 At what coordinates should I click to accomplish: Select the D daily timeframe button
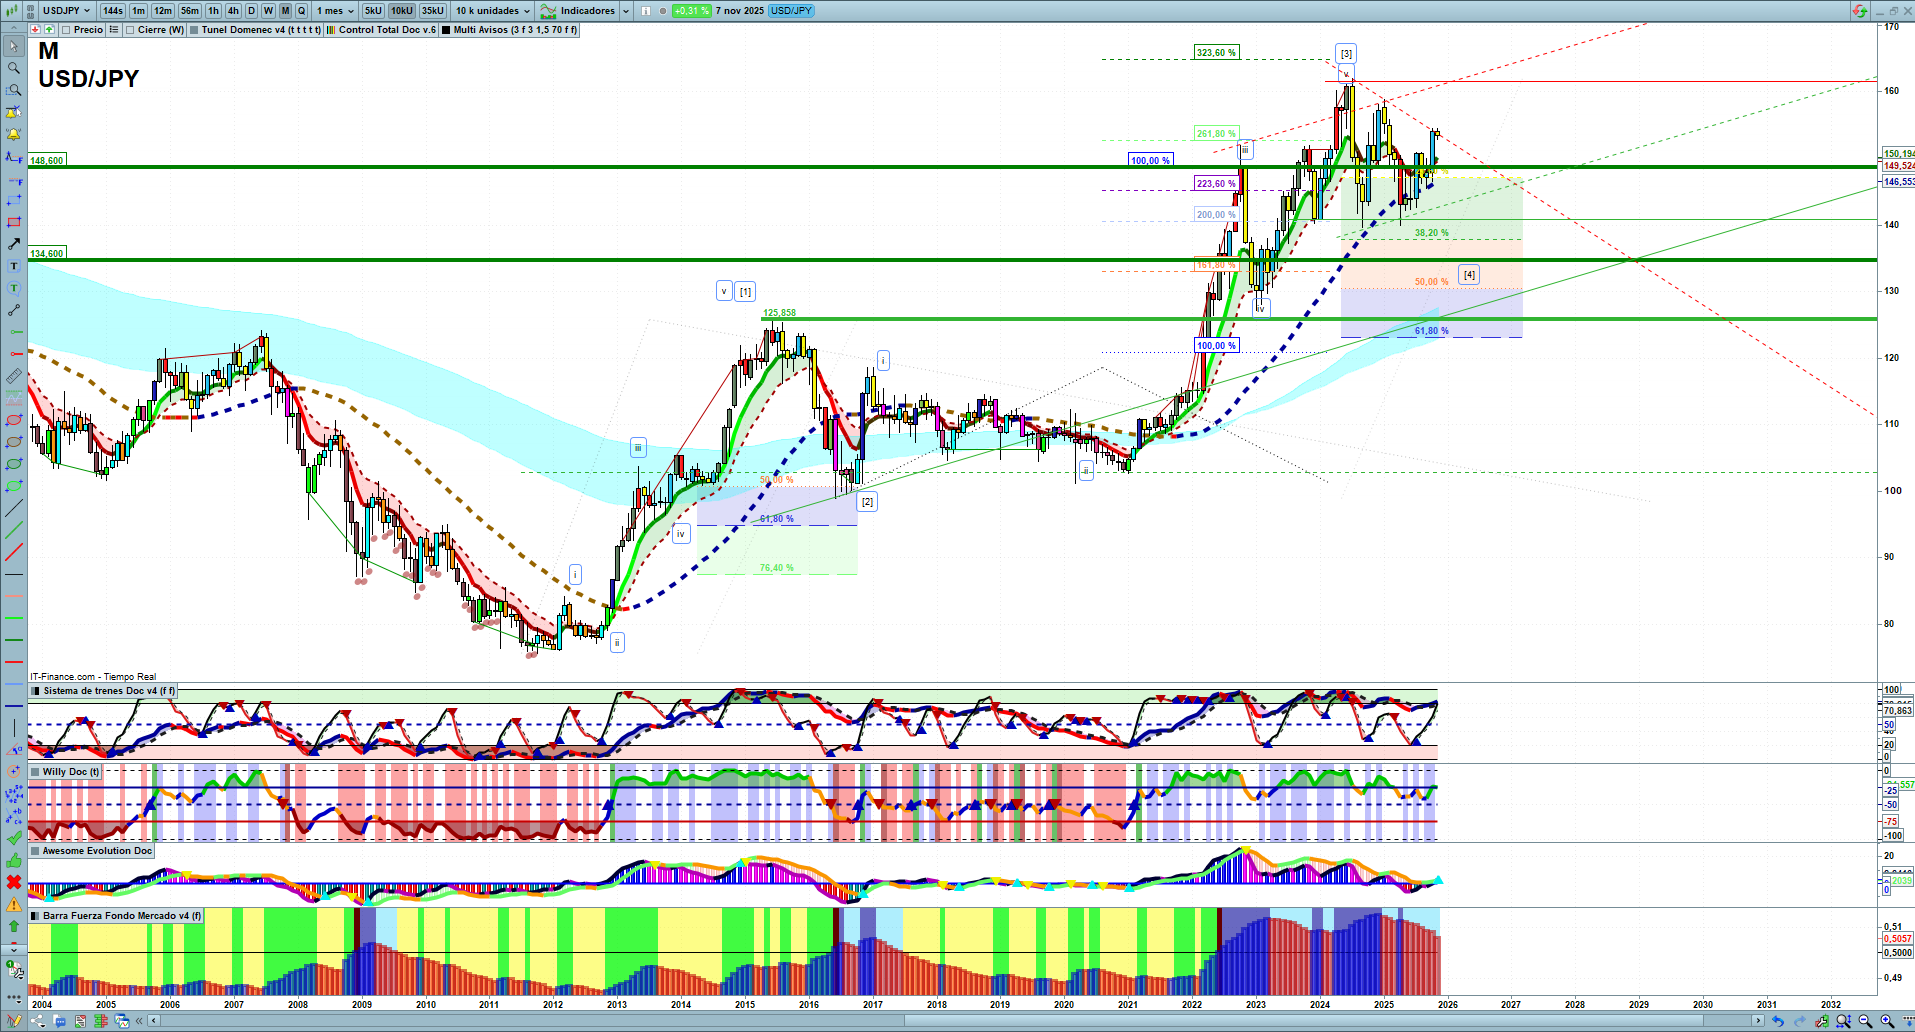click(x=252, y=11)
